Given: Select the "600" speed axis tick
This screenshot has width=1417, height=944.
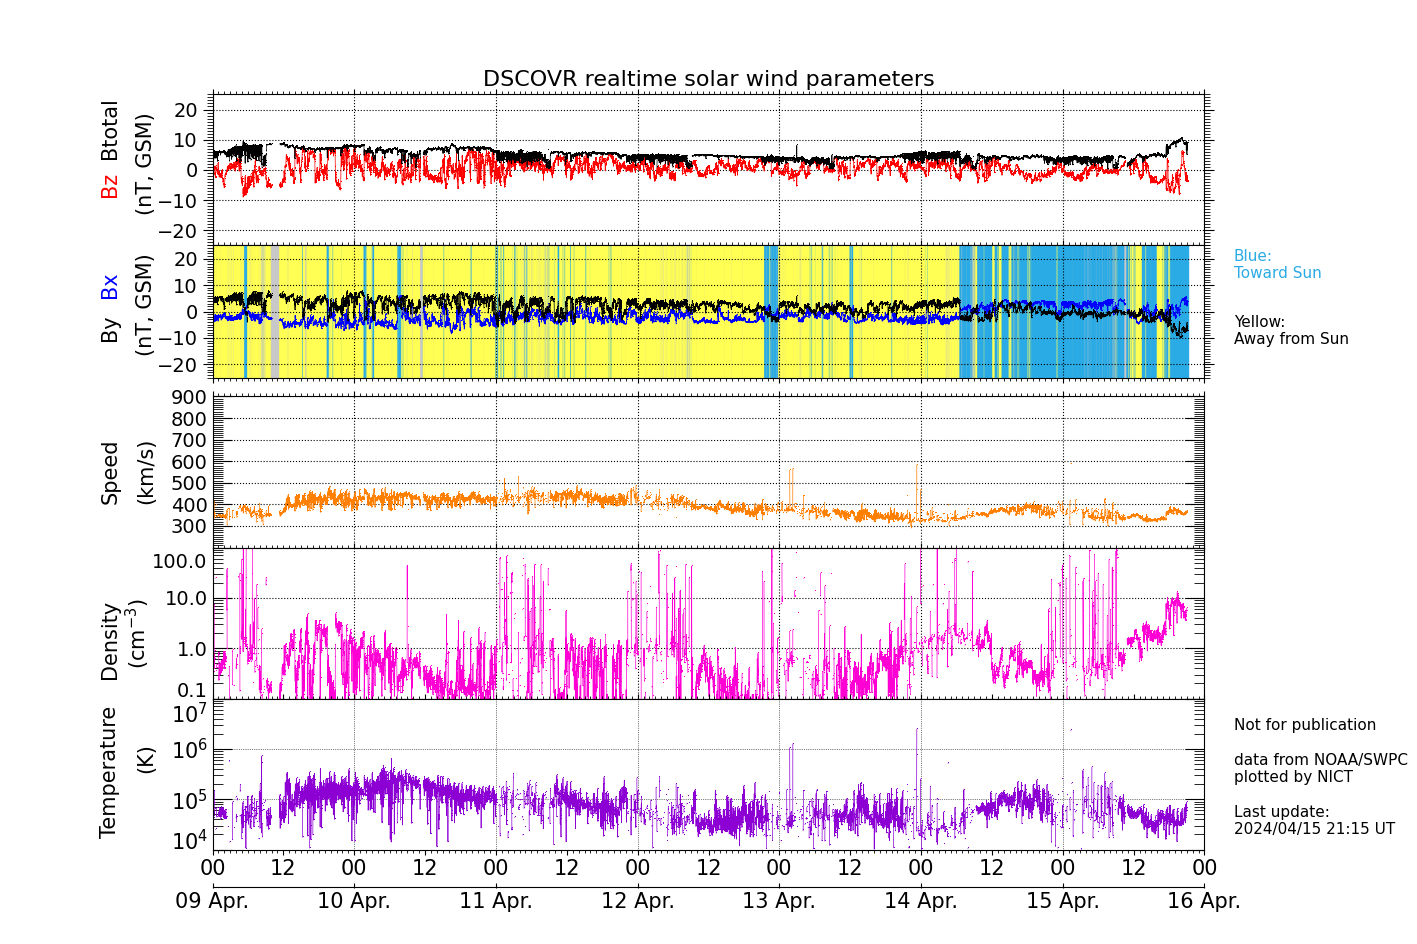Looking at the screenshot, I should [190, 463].
